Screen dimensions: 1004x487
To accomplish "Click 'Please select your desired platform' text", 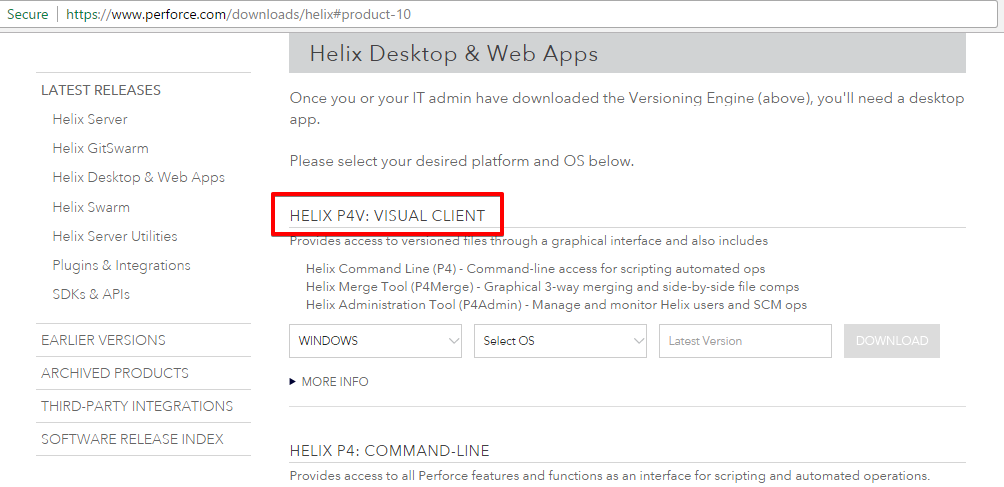I will (462, 161).
